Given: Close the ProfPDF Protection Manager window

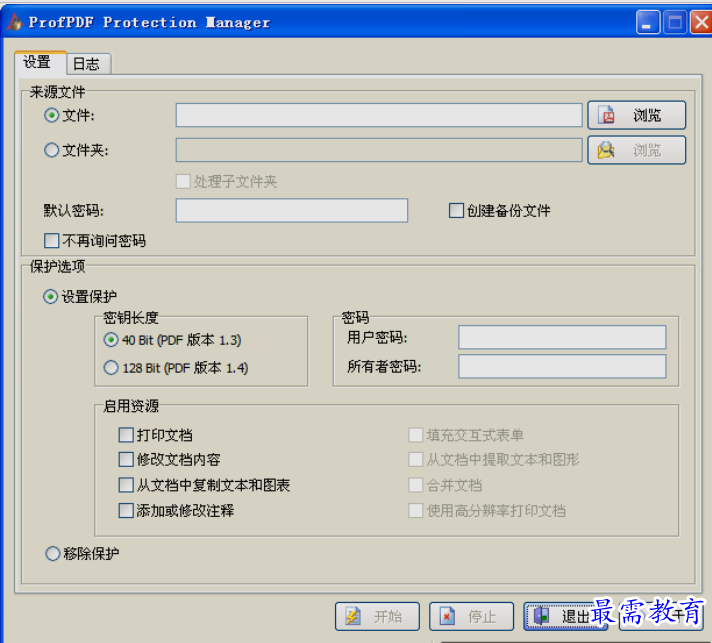Looking at the screenshot, I should 702,22.
